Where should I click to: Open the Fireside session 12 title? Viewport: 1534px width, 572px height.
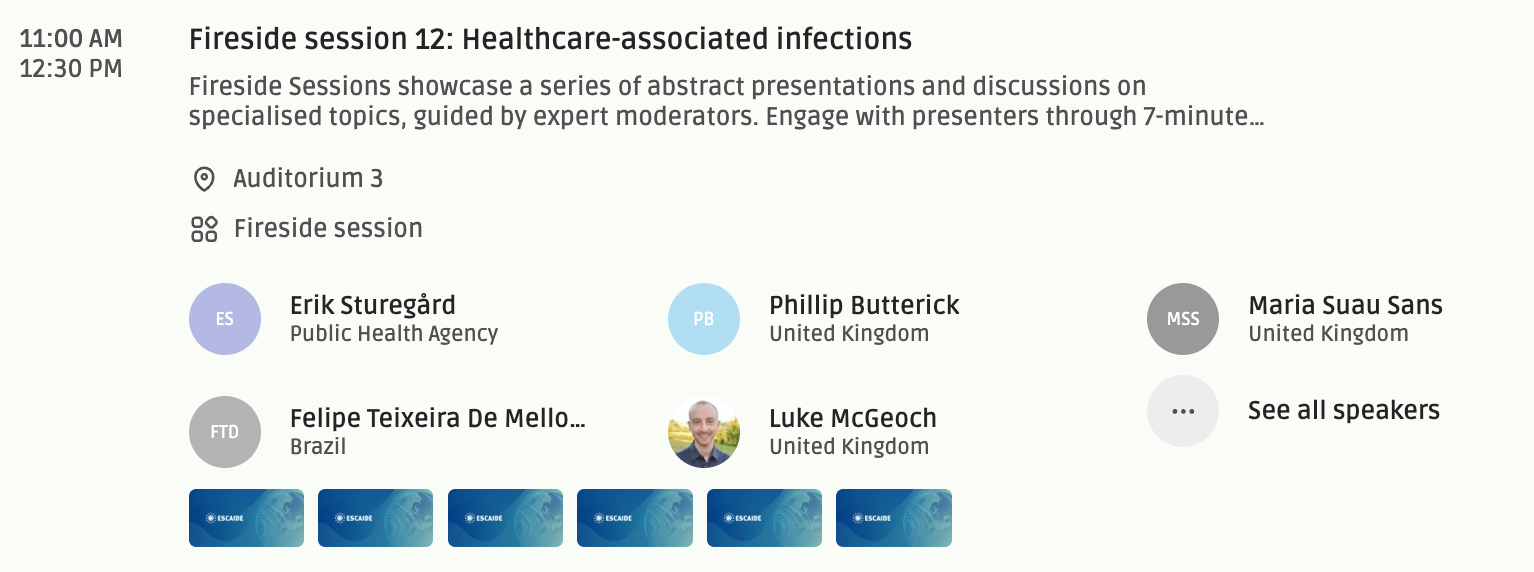point(550,39)
